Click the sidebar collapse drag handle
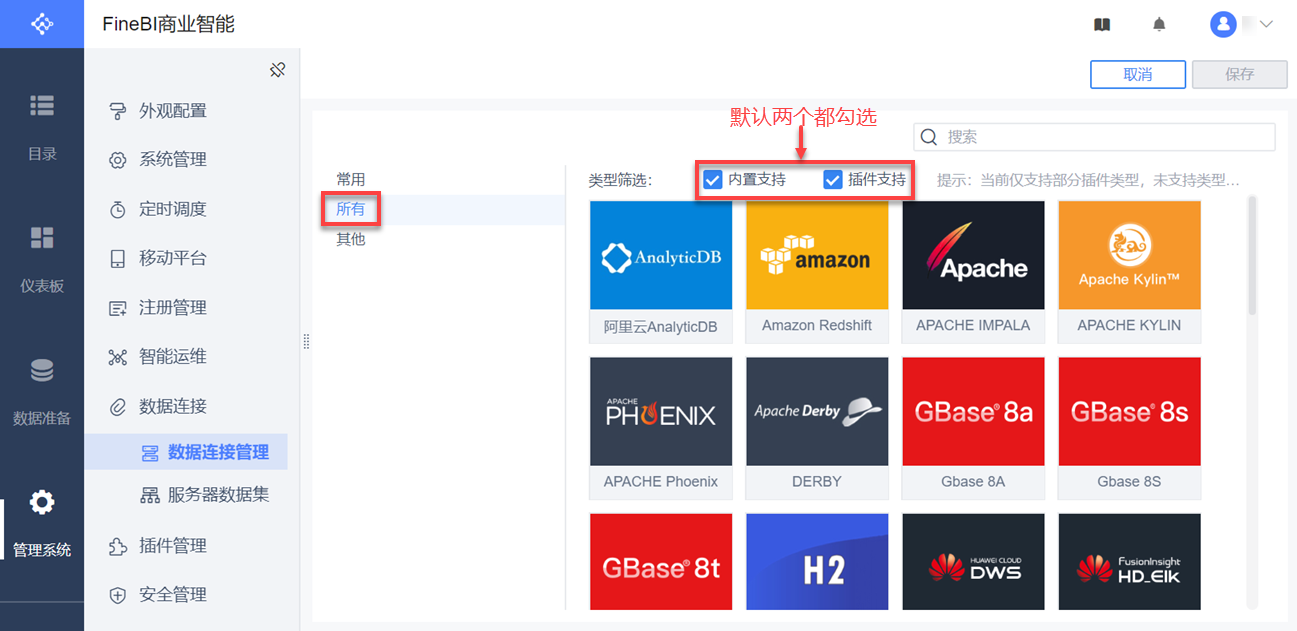This screenshot has width=1297, height=631. point(306,341)
